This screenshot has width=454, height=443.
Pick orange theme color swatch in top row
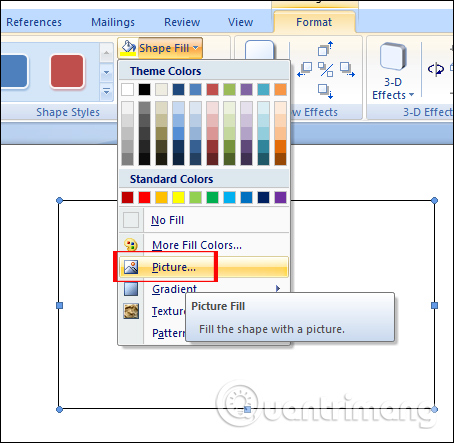280,89
